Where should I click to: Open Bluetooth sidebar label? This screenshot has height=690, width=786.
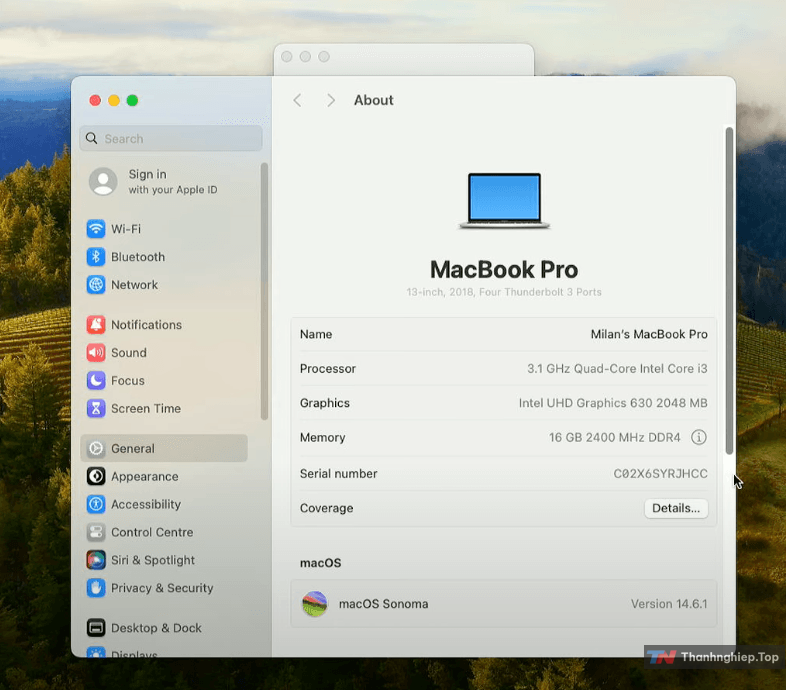138,257
